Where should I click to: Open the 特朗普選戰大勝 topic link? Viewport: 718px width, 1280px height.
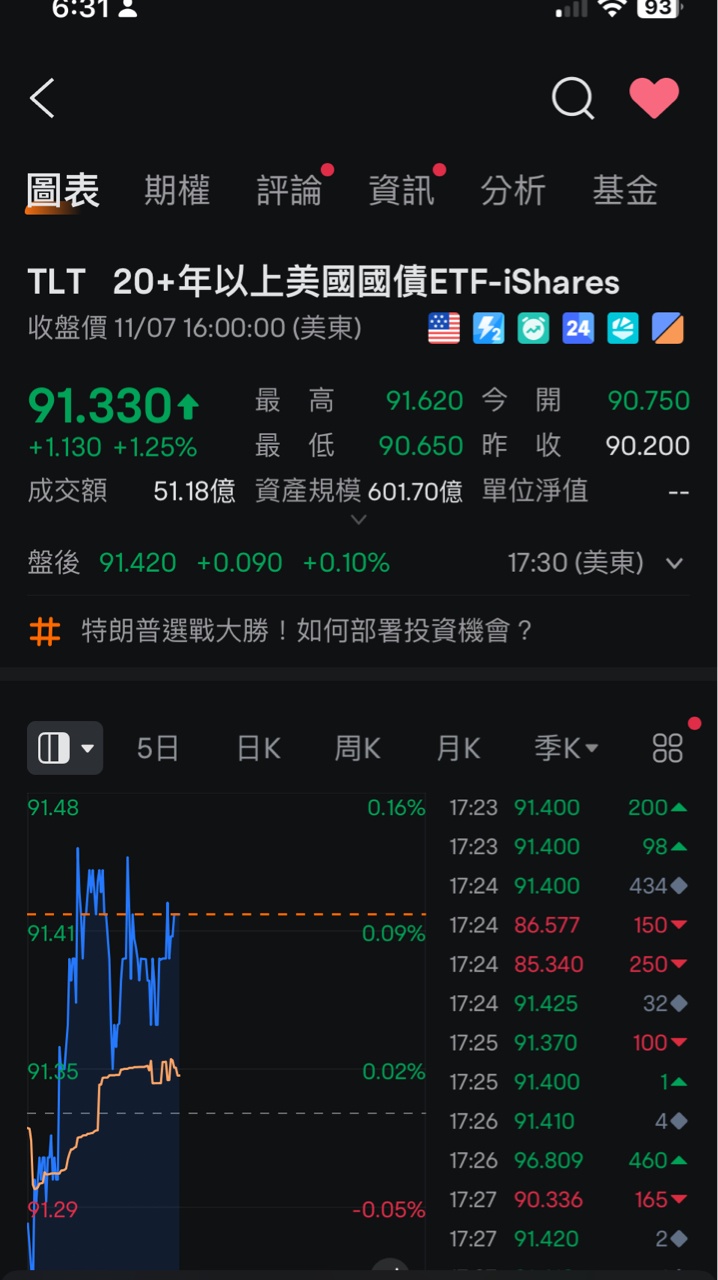pyautogui.click(x=307, y=632)
